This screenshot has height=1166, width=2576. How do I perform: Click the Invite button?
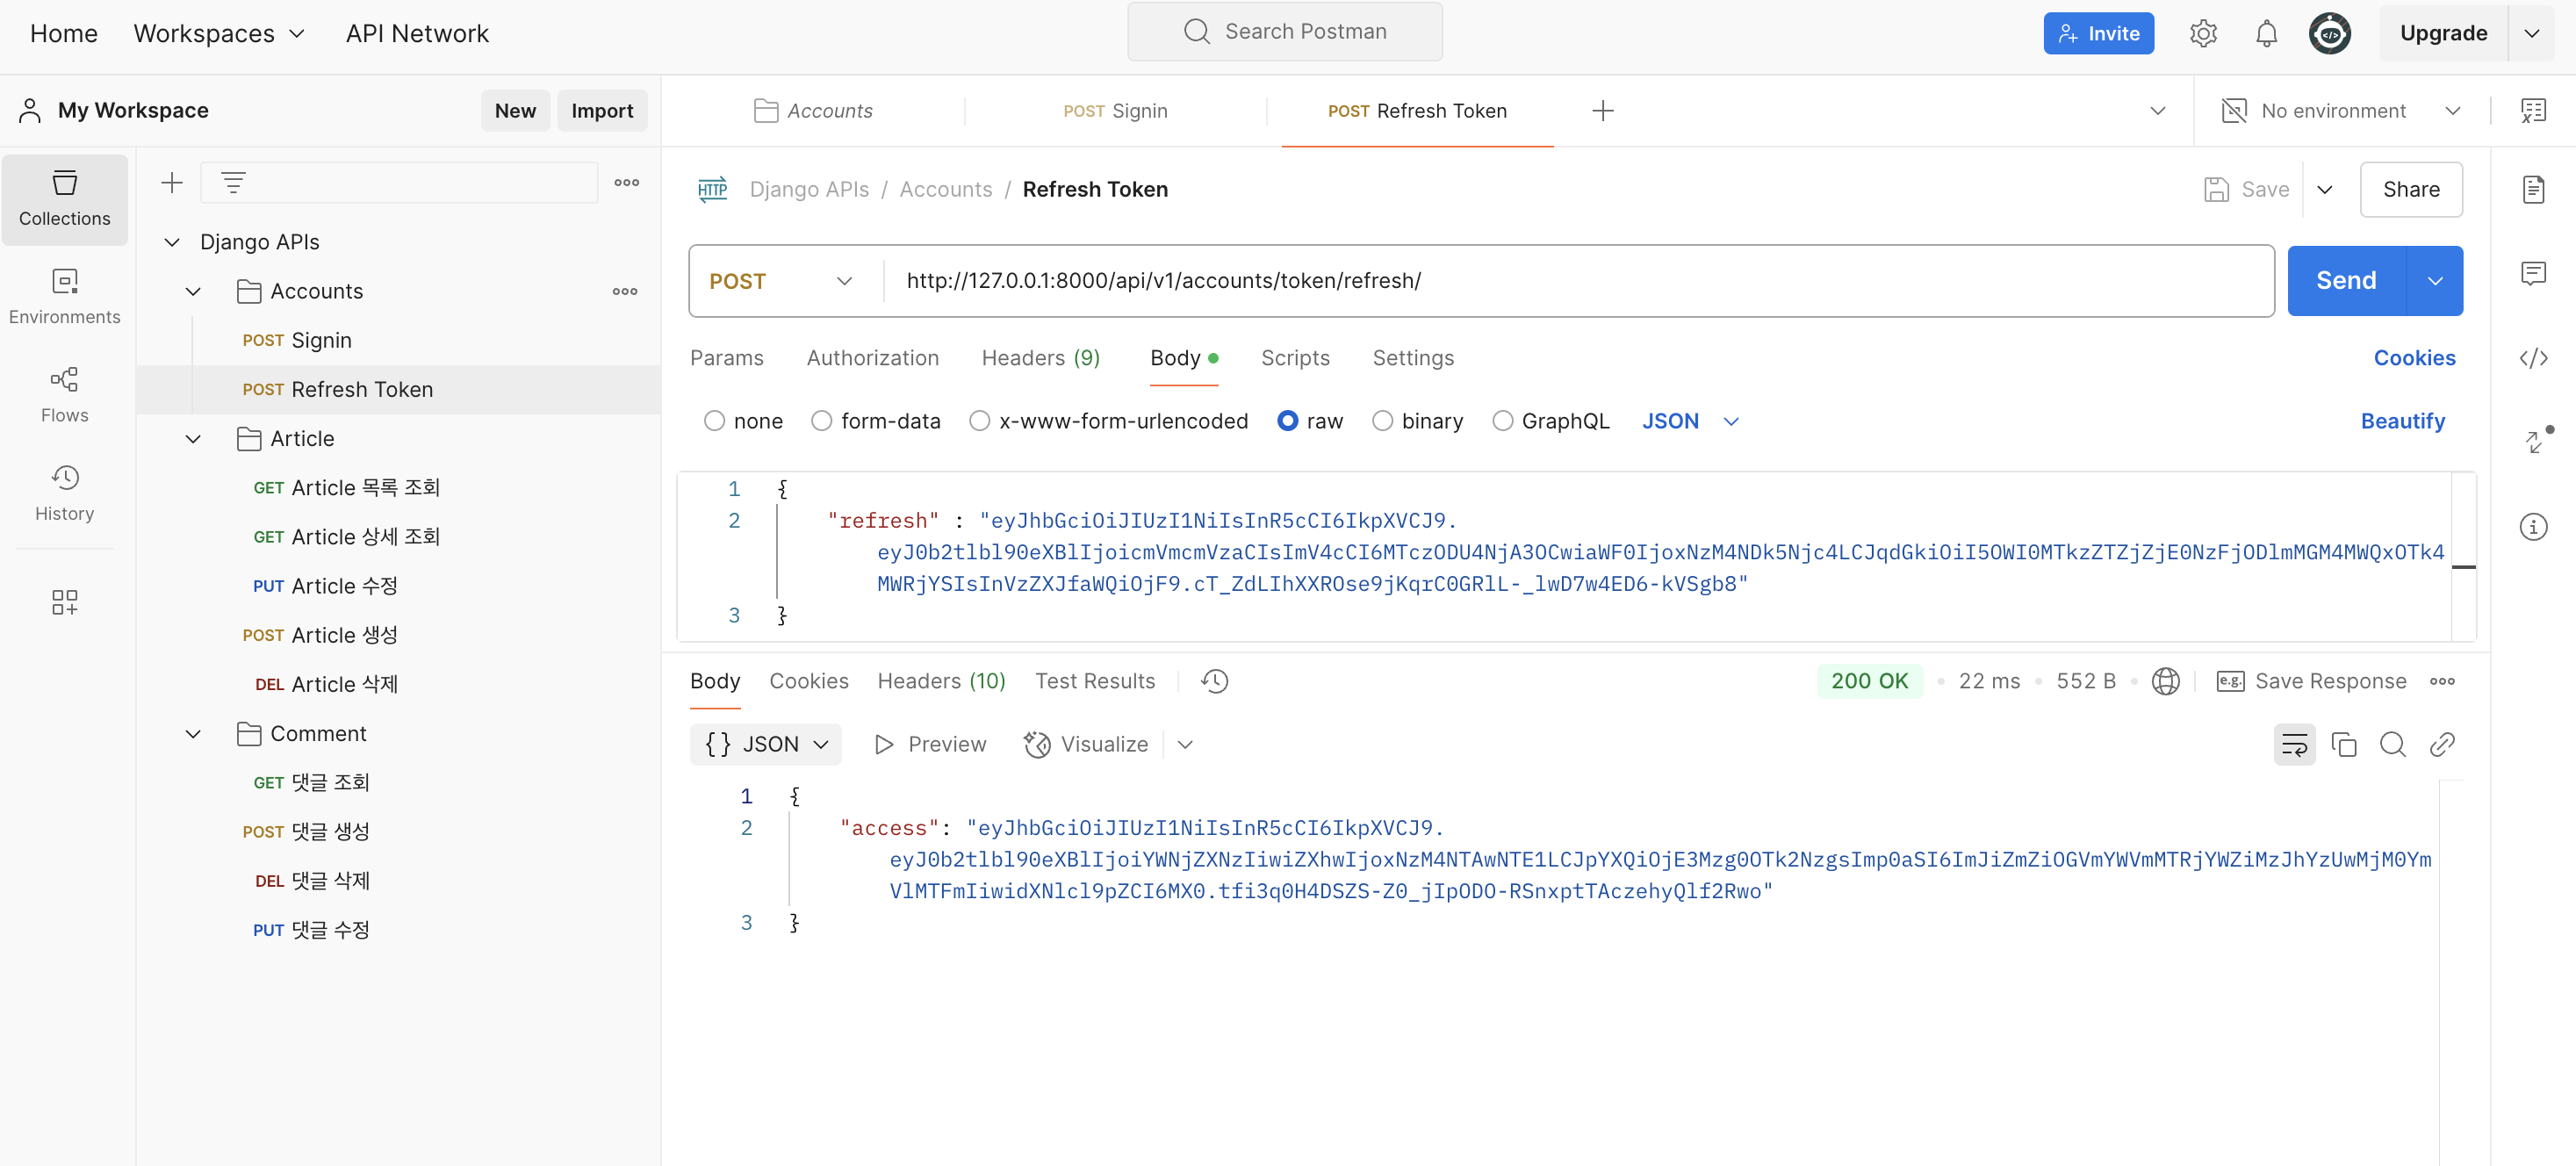2098,33
